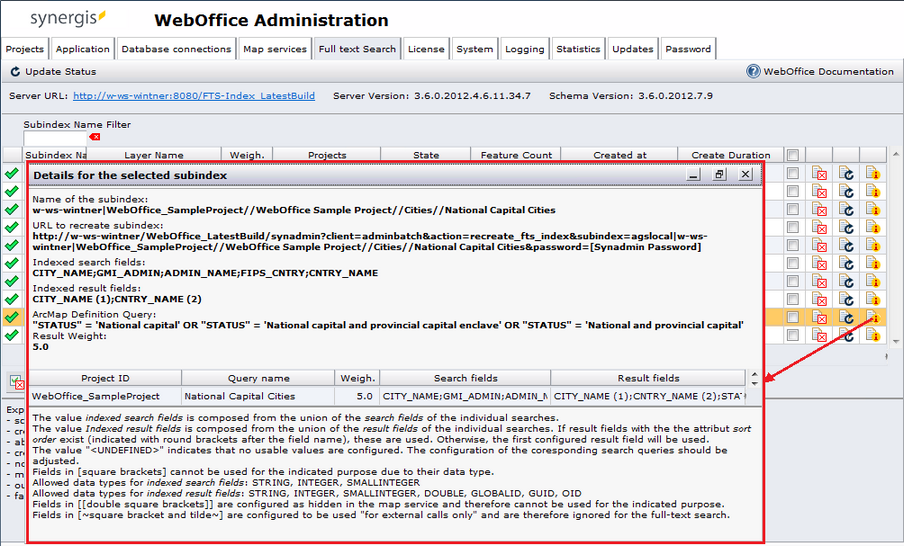Follow the FTS-Index_LatestBuild server URL link
This screenshot has height=546, width=904.
[194, 96]
